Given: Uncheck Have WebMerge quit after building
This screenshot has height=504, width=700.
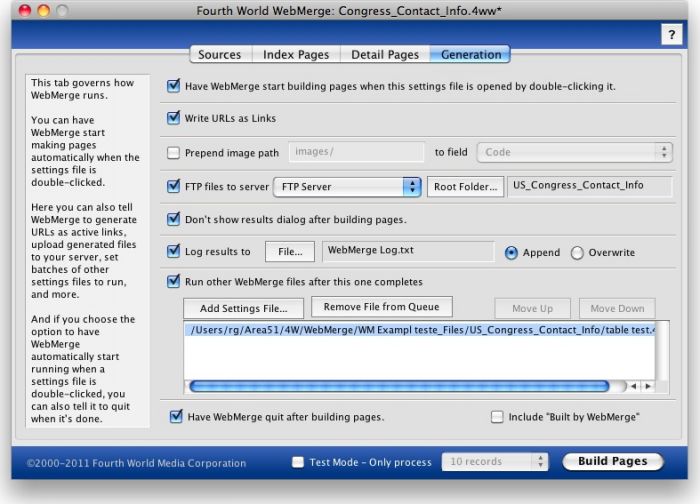Looking at the screenshot, I should click(x=176, y=417).
